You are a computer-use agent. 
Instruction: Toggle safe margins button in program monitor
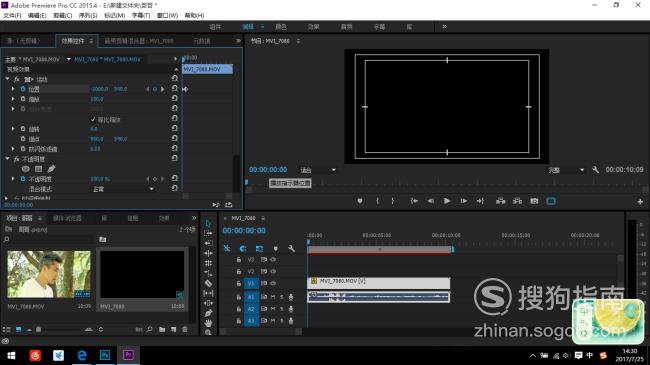pos(551,201)
